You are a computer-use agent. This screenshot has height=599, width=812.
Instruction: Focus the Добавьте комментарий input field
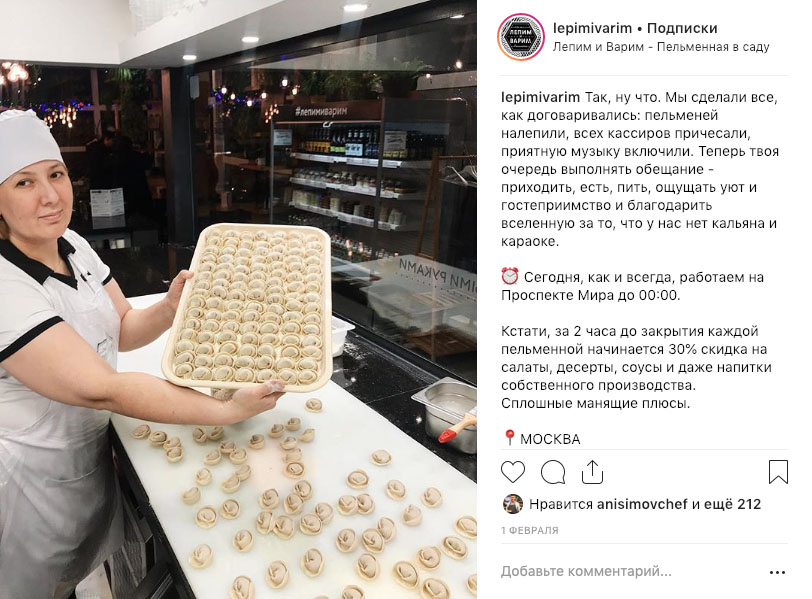click(x=586, y=572)
